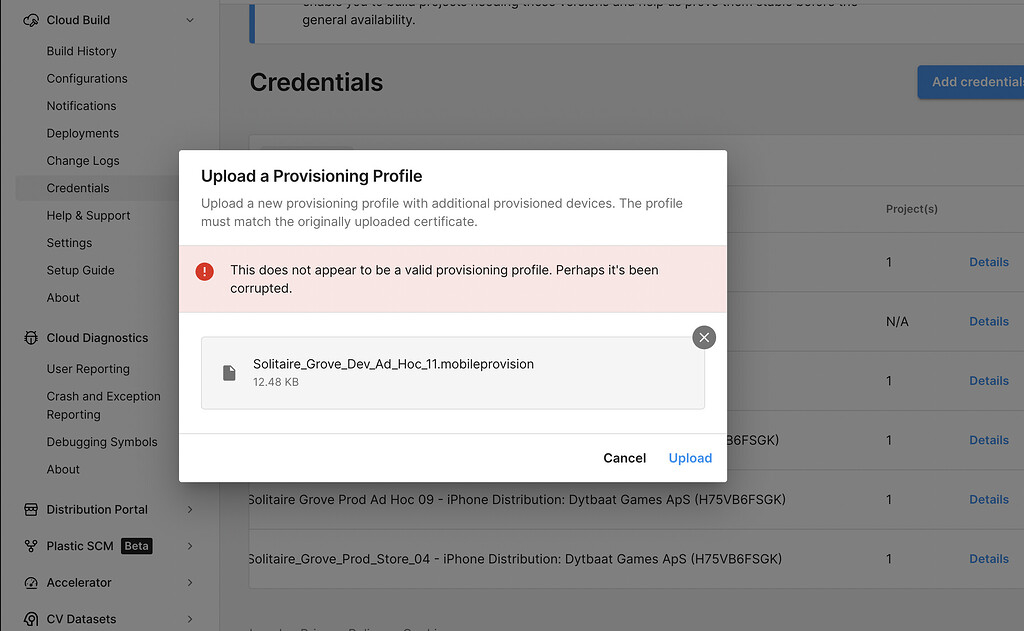
Task: Click the Cloud Build icon in sidebar
Action: tap(31, 20)
